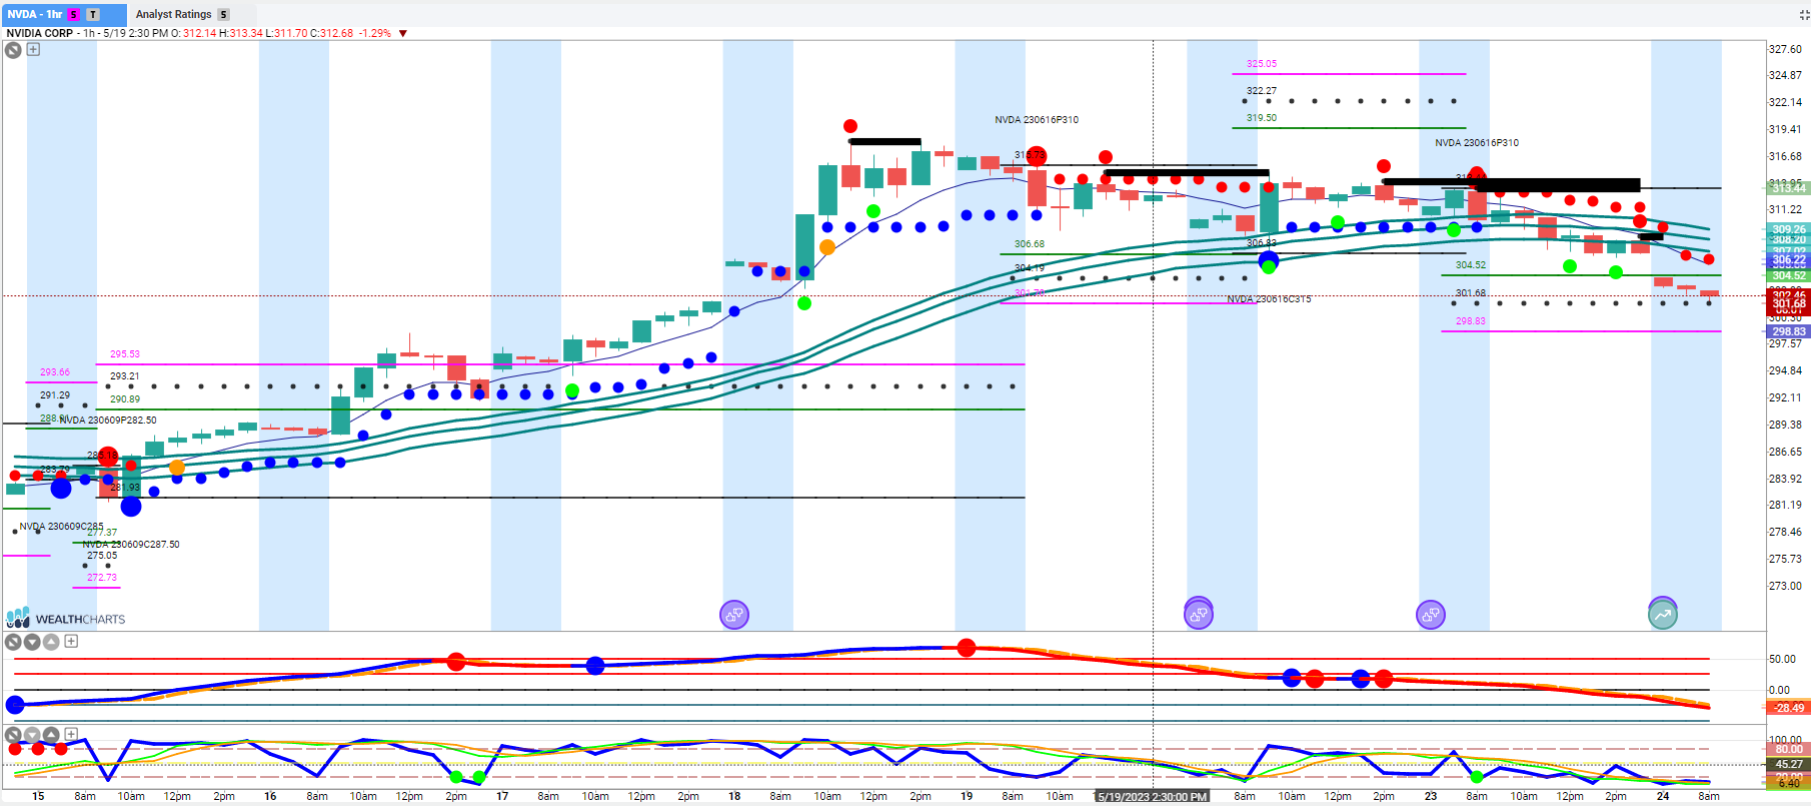Click the S badge on Analyst Ratings tab
The image size is (1811, 806).
[224, 14]
